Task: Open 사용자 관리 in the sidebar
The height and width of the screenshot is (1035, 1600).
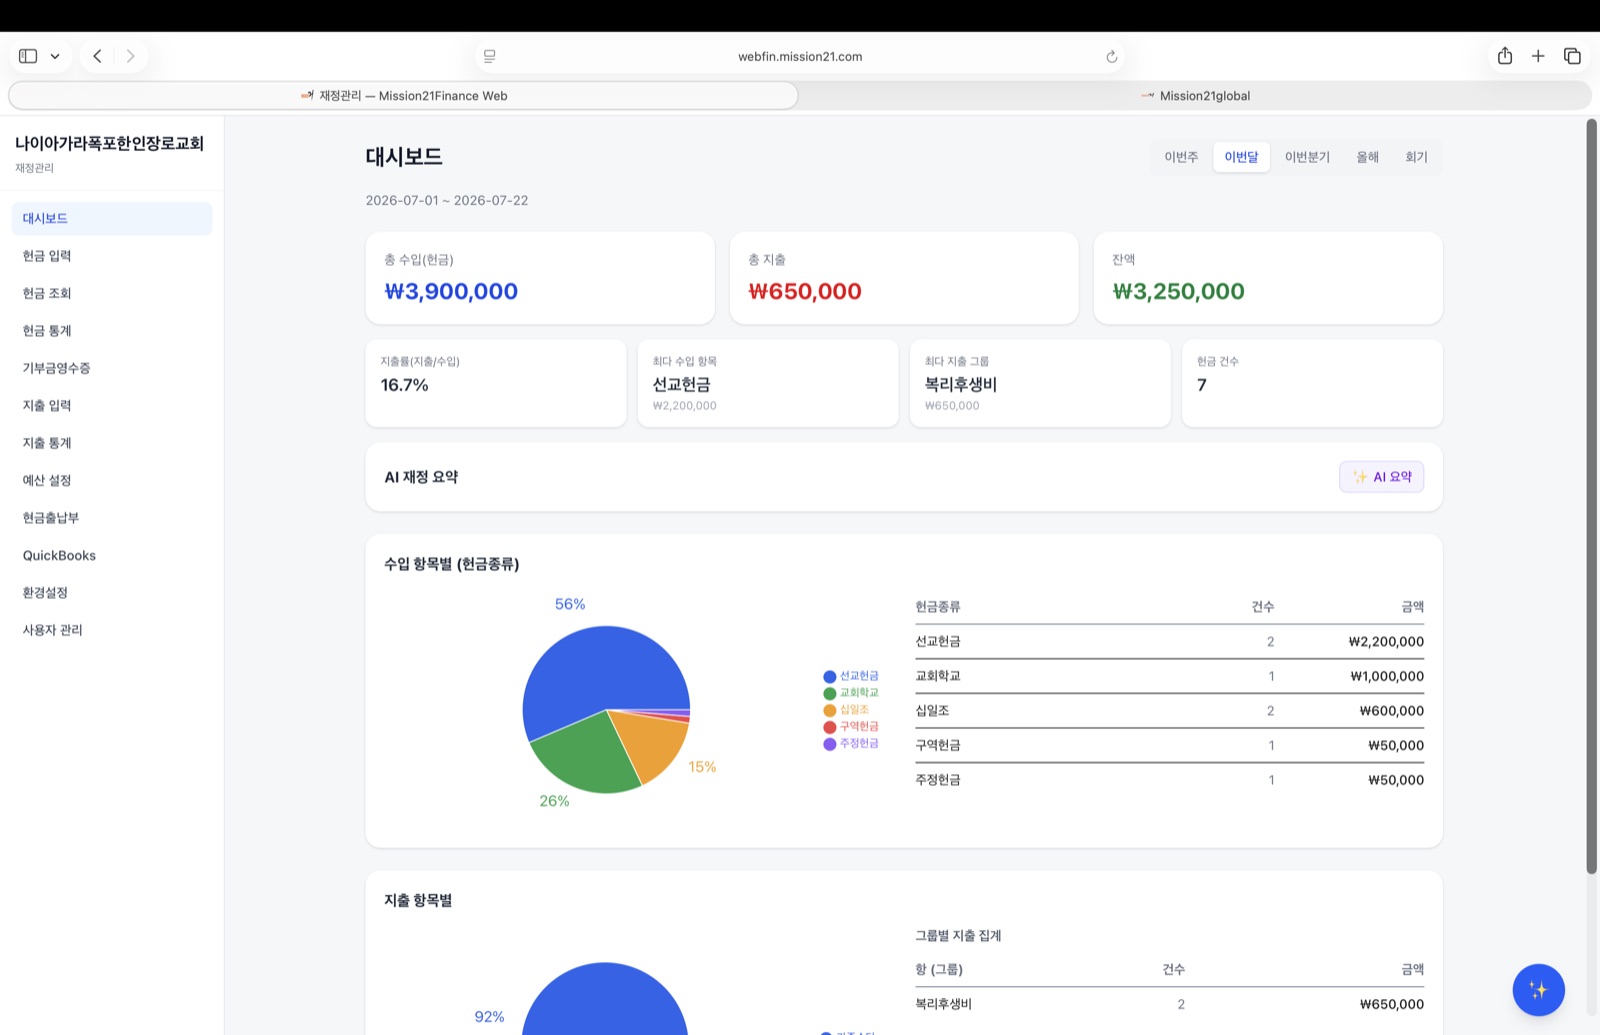Action: (112, 630)
